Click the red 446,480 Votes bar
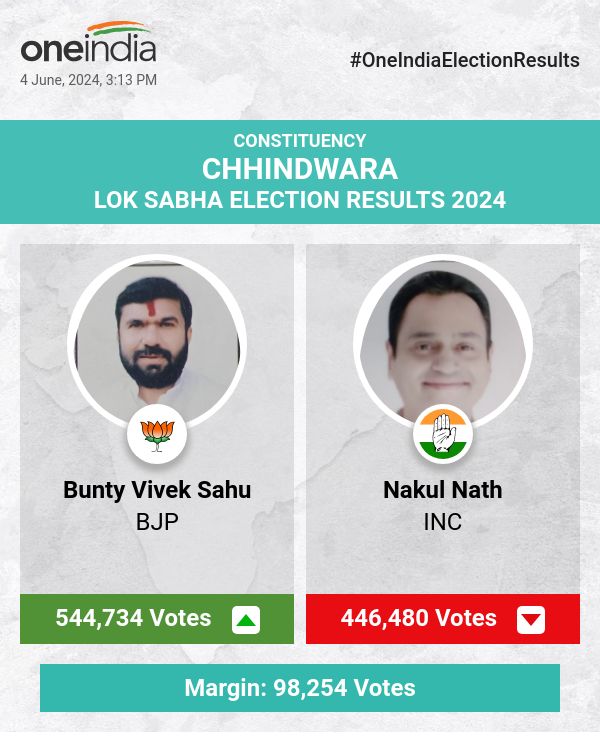Screen dimensions: 600x750 [443, 619]
